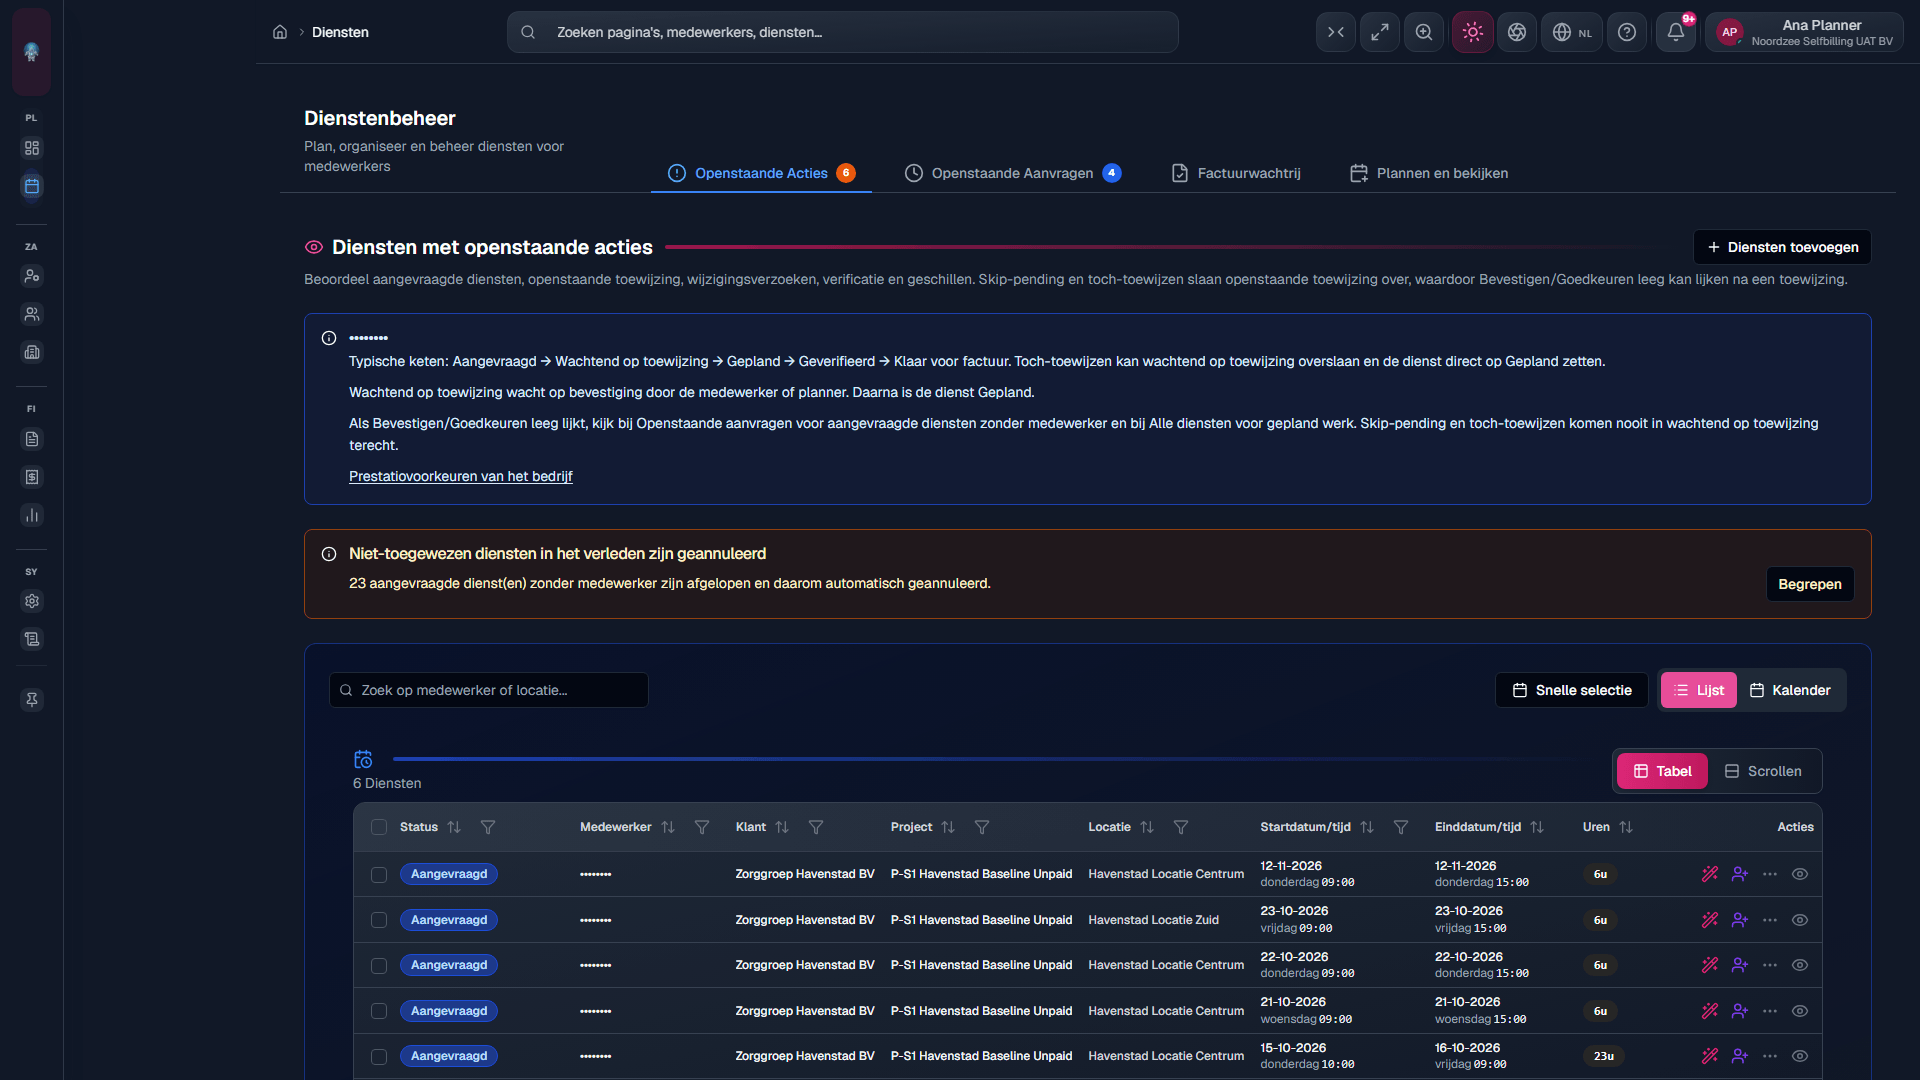Open Prestatievoorkeuren van het bedrijf link
The height and width of the screenshot is (1080, 1920).
tap(460, 476)
